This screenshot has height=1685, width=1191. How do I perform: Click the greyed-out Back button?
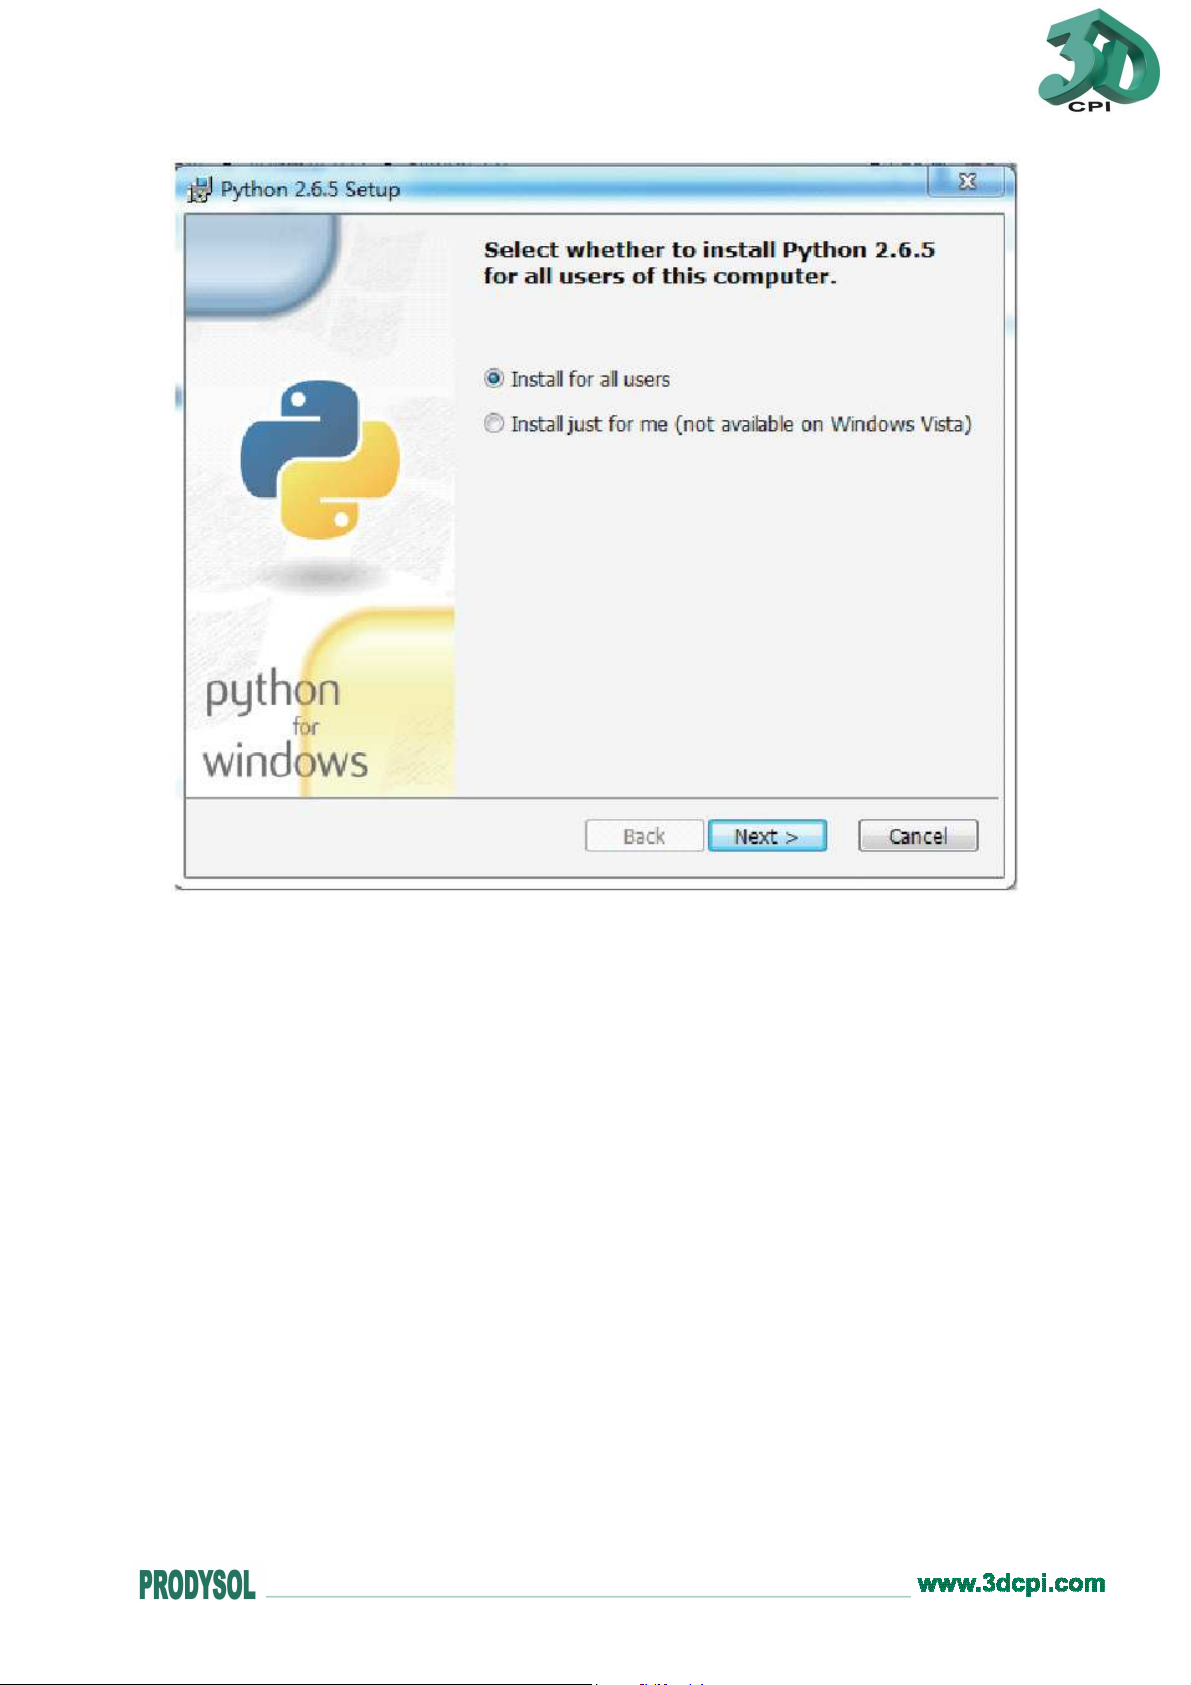pyautogui.click(x=644, y=836)
